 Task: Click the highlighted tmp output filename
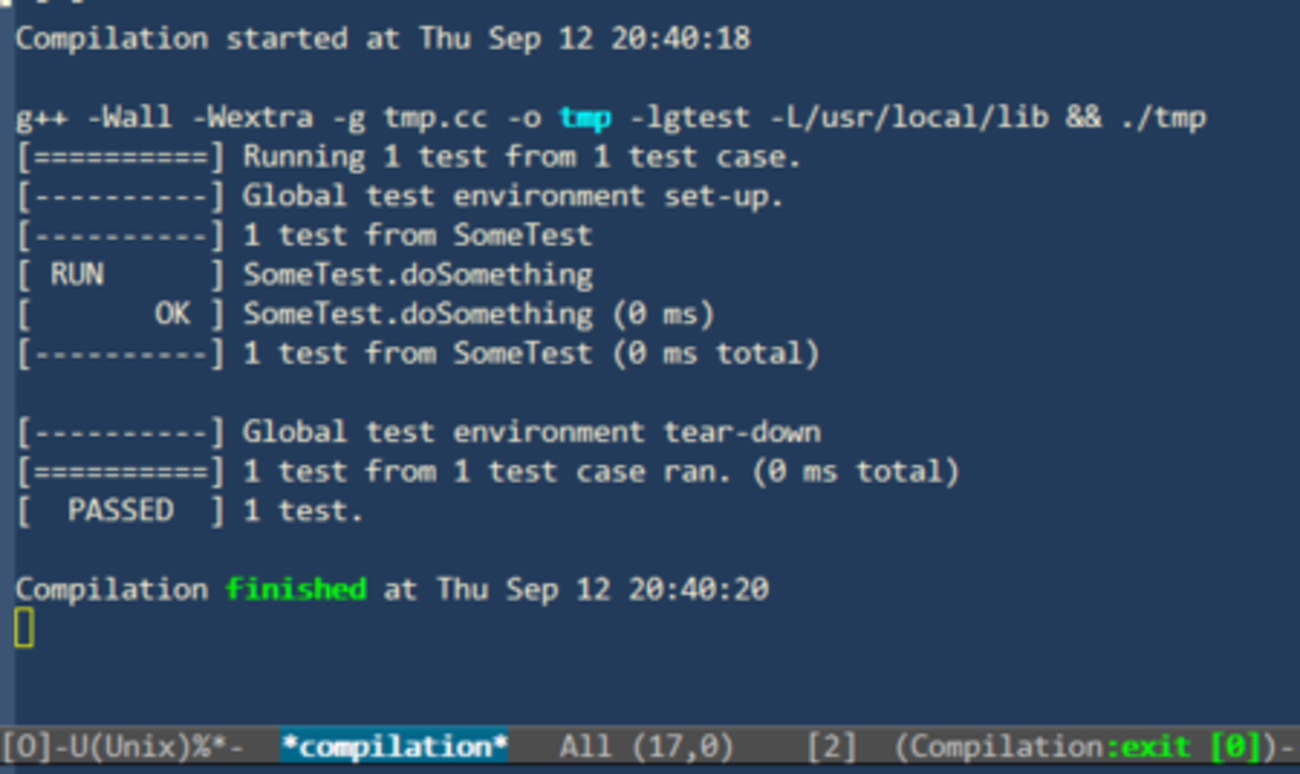click(x=585, y=118)
